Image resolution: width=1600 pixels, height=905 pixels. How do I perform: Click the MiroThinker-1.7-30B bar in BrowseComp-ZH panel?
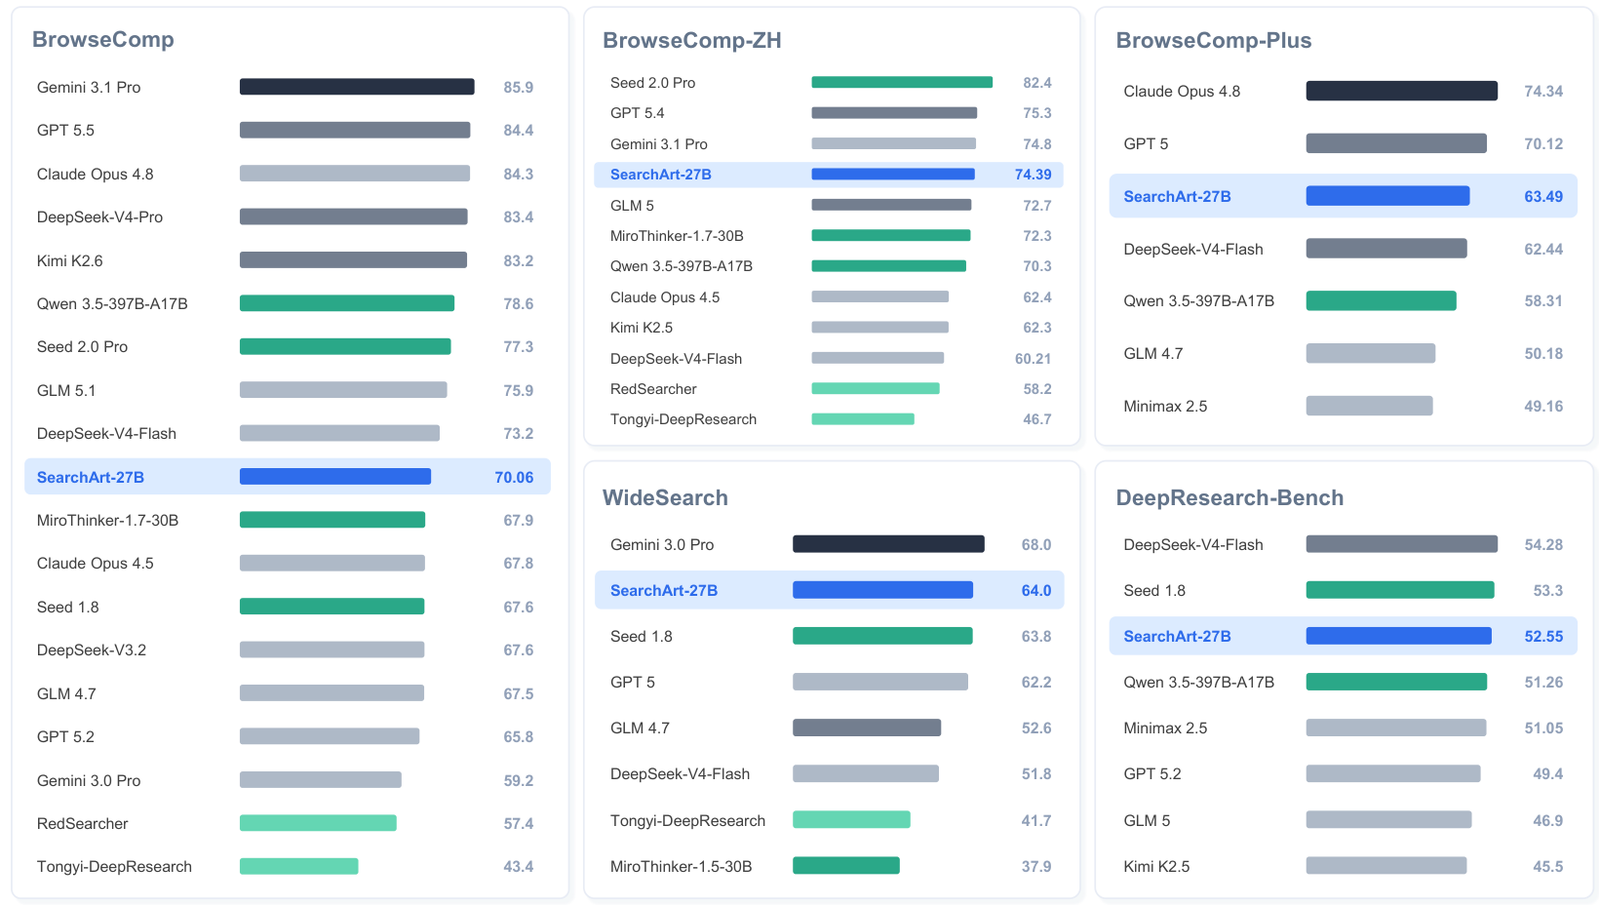891,236
